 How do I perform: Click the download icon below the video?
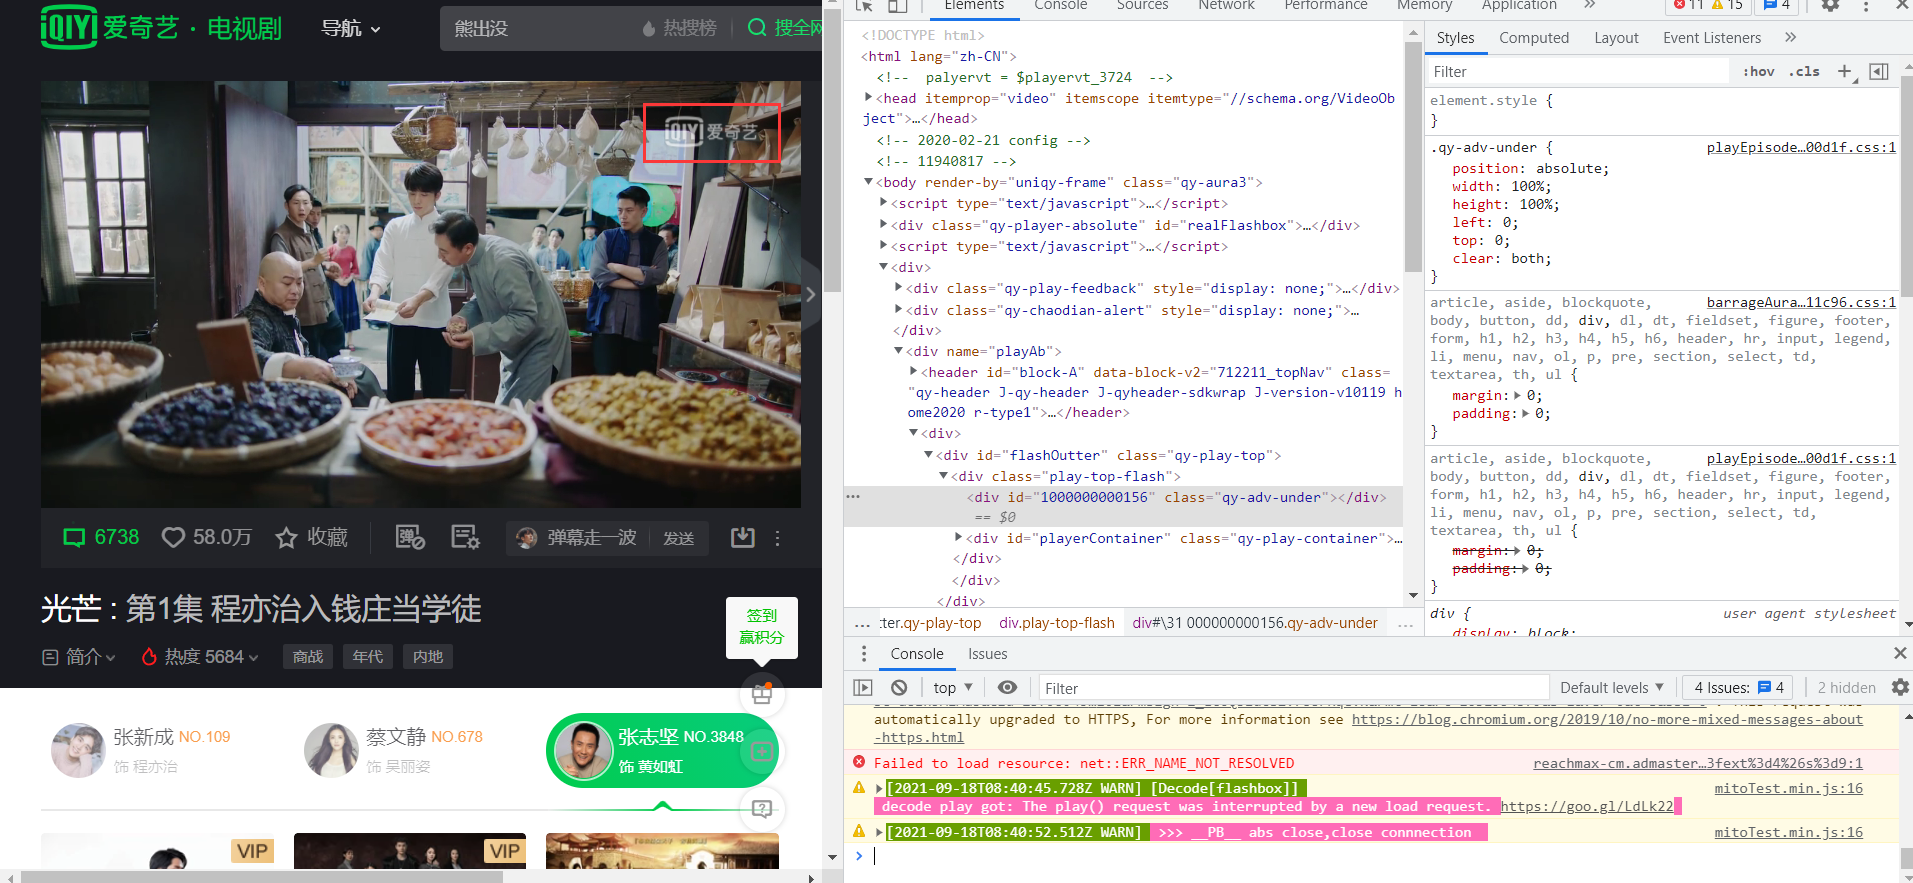pyautogui.click(x=742, y=537)
